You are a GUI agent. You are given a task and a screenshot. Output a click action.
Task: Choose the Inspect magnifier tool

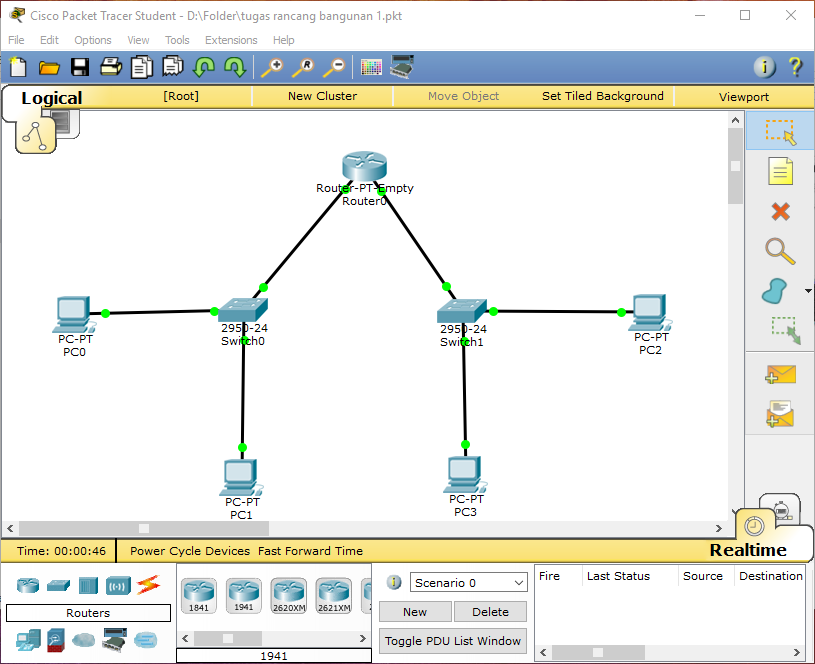point(780,252)
